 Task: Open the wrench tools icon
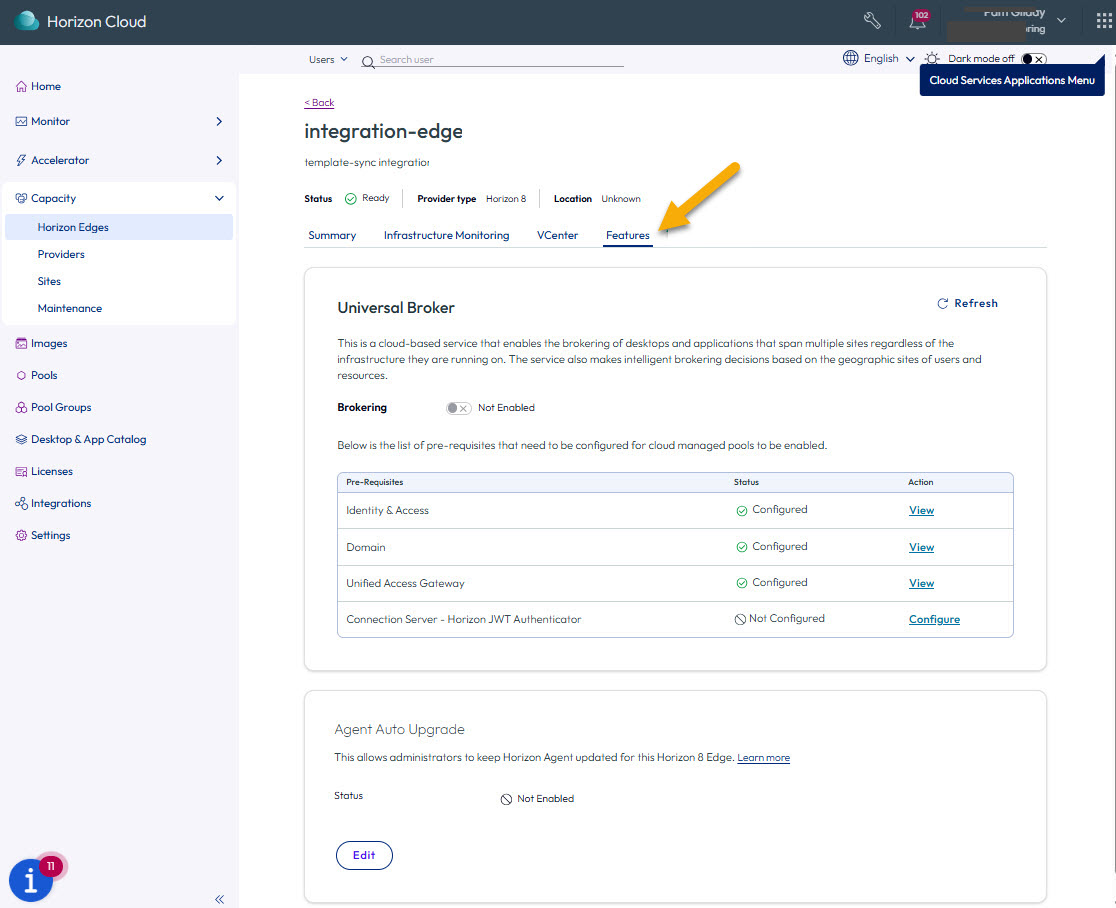coord(872,21)
